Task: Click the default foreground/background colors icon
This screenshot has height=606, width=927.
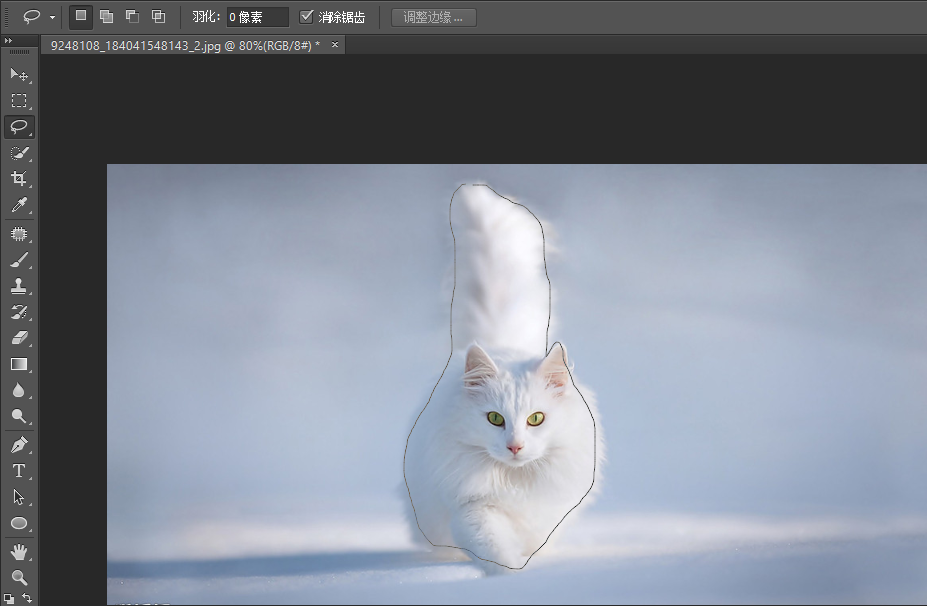Action: 9,598
